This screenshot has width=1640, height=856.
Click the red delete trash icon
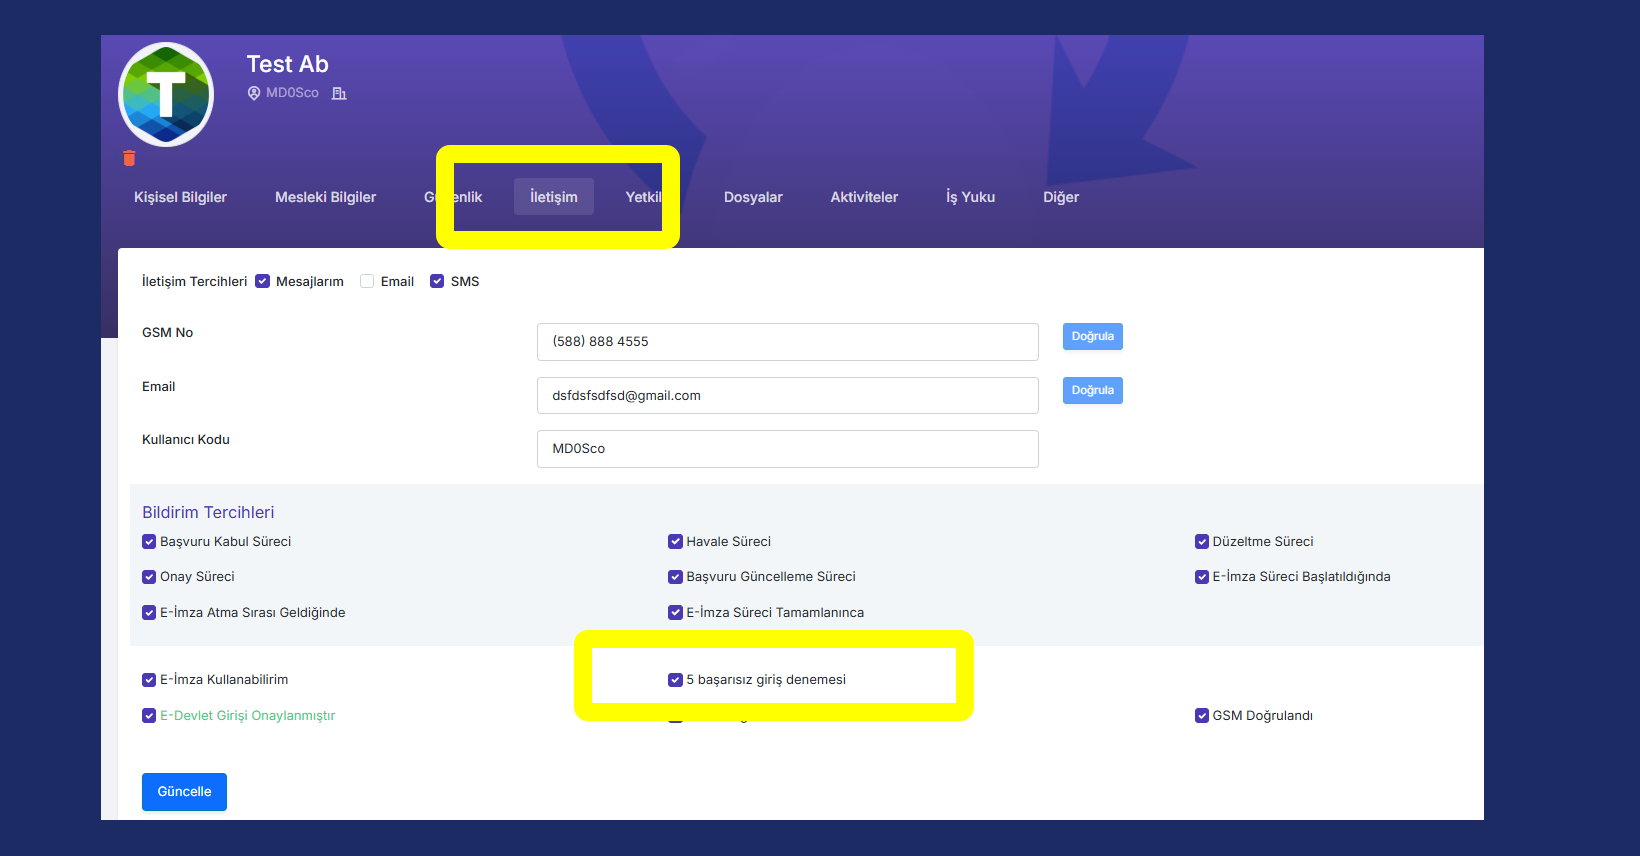click(129, 158)
